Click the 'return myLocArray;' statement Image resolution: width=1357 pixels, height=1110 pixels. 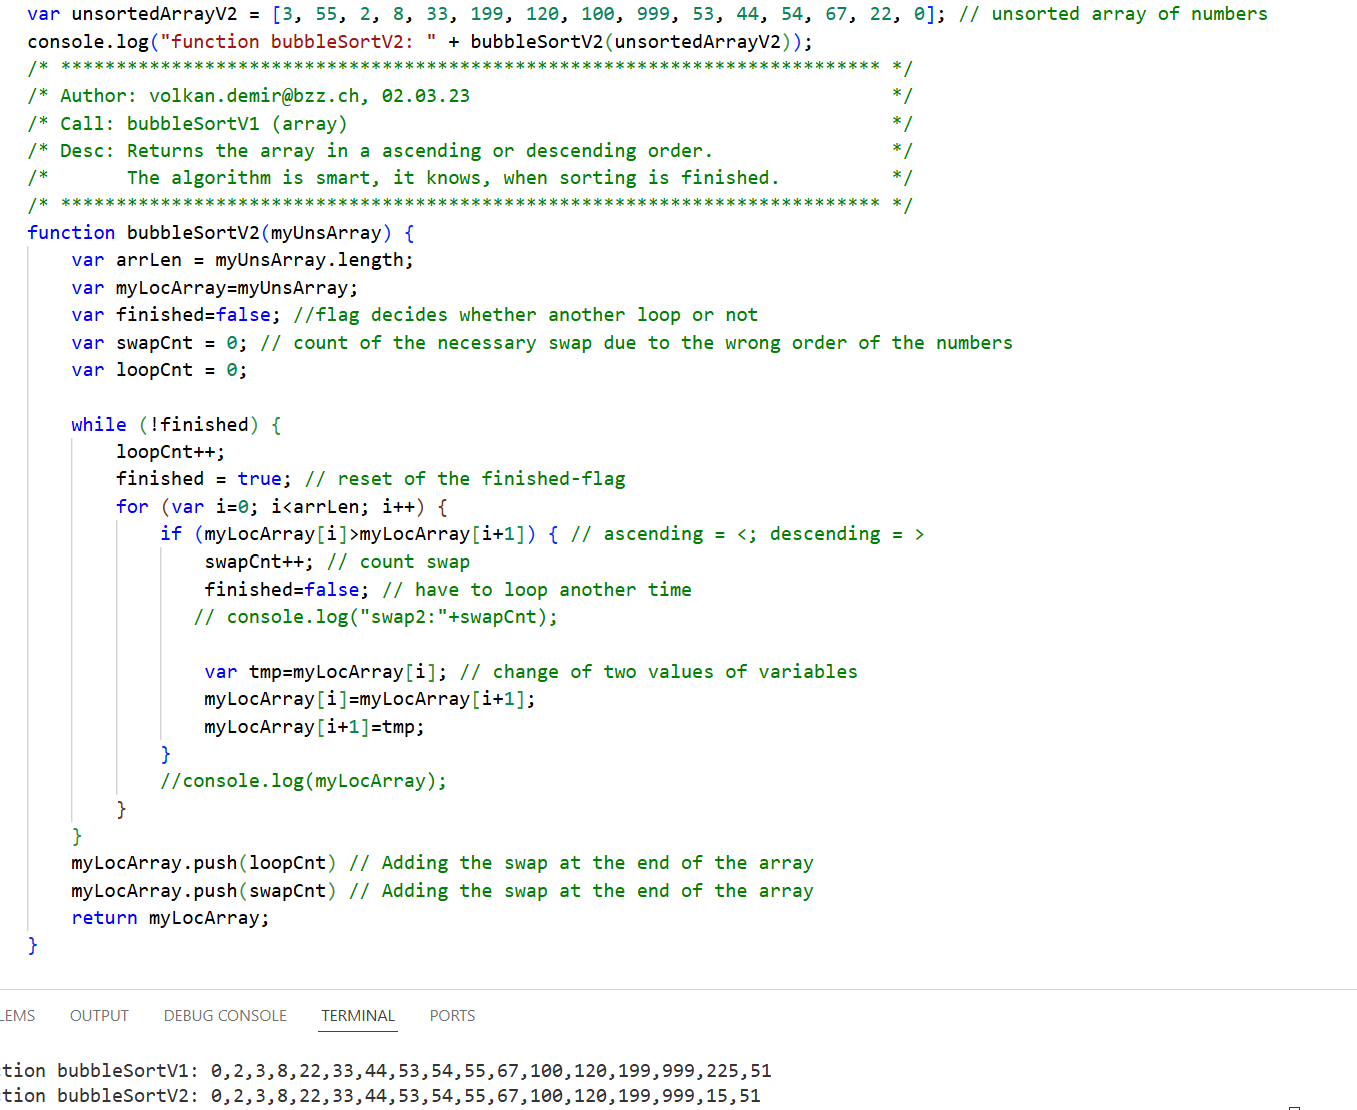[170, 918]
